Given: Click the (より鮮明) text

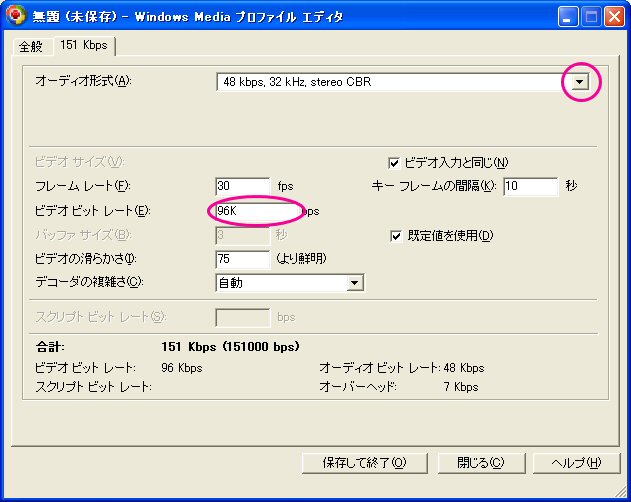Looking at the screenshot, I should (x=301, y=258).
